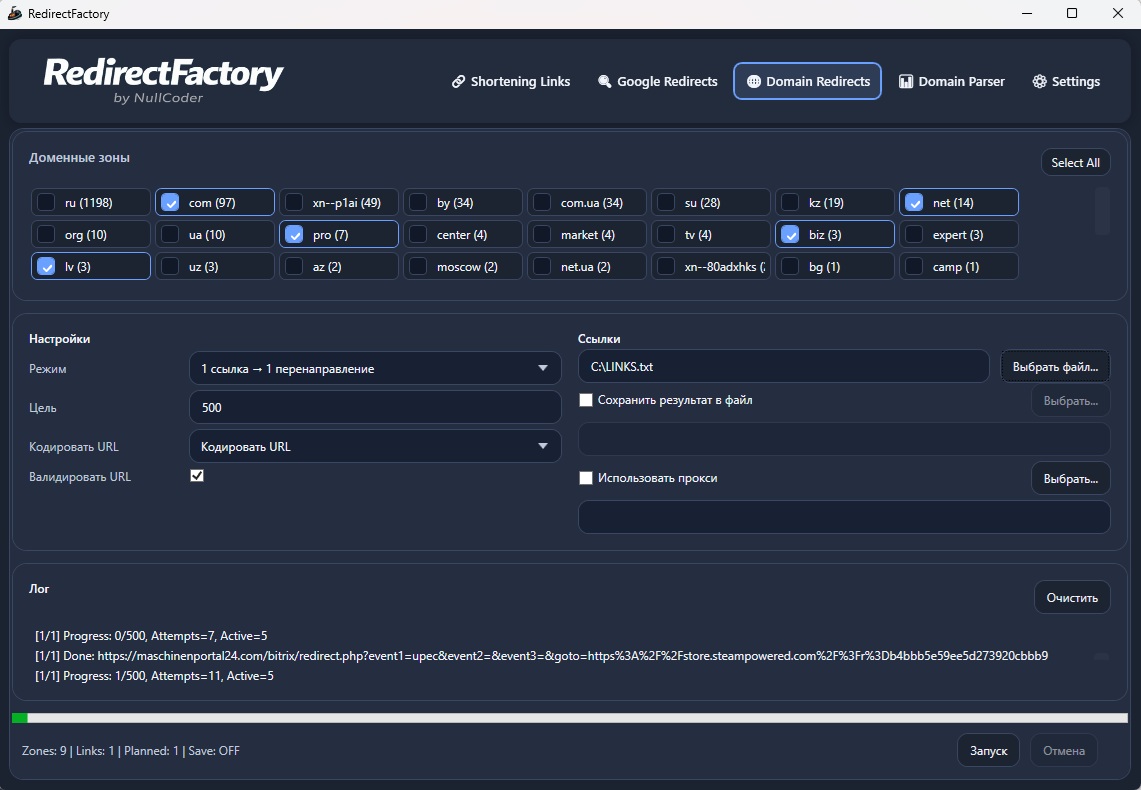Screen dimensions: 1141x790
Task: Toggle the Валидировать URL checkbox
Action: 197,476
